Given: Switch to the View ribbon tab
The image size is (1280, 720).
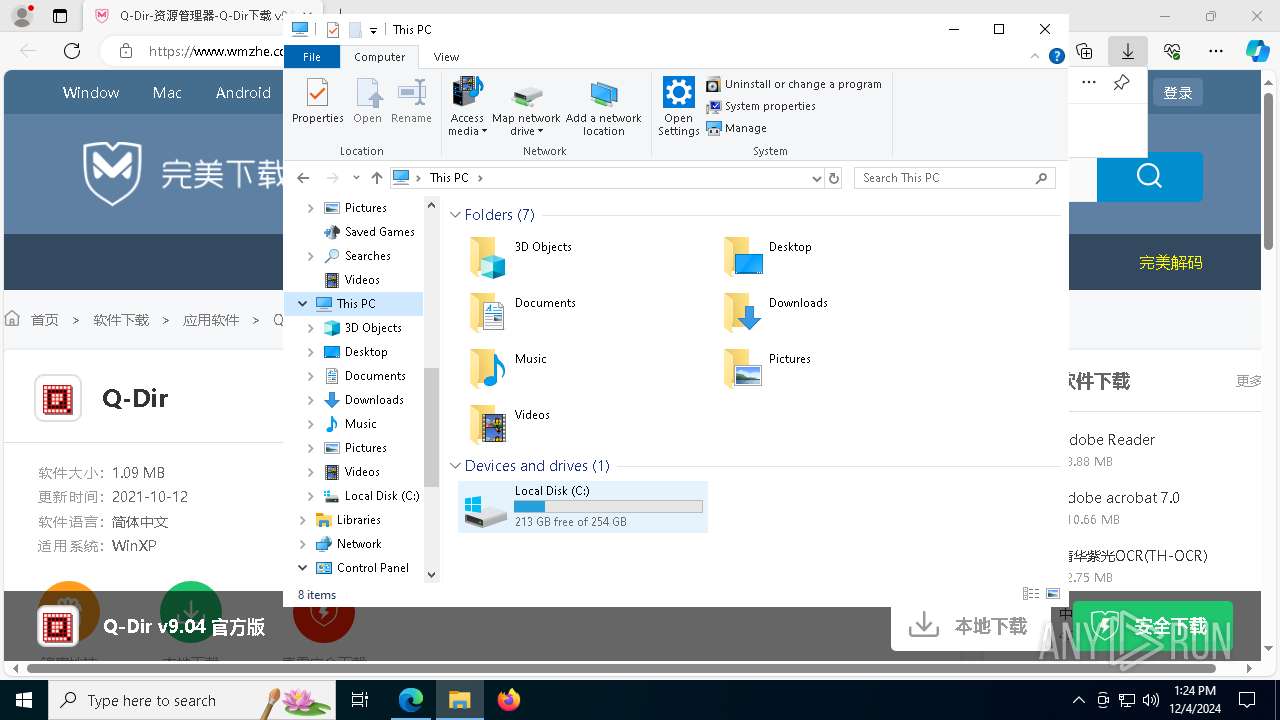Looking at the screenshot, I should (x=446, y=57).
